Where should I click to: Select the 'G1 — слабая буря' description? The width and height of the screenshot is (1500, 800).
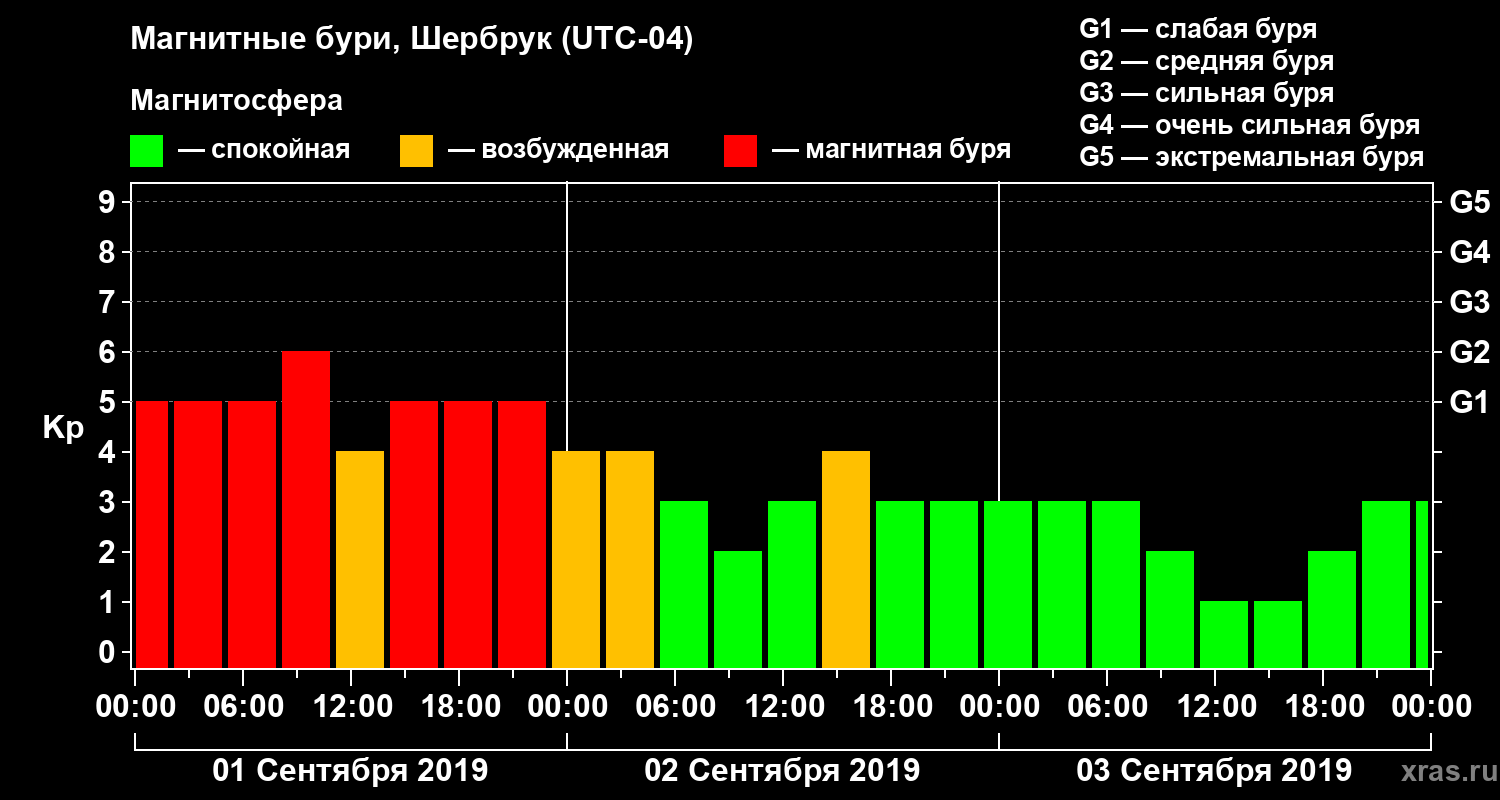click(x=1198, y=29)
